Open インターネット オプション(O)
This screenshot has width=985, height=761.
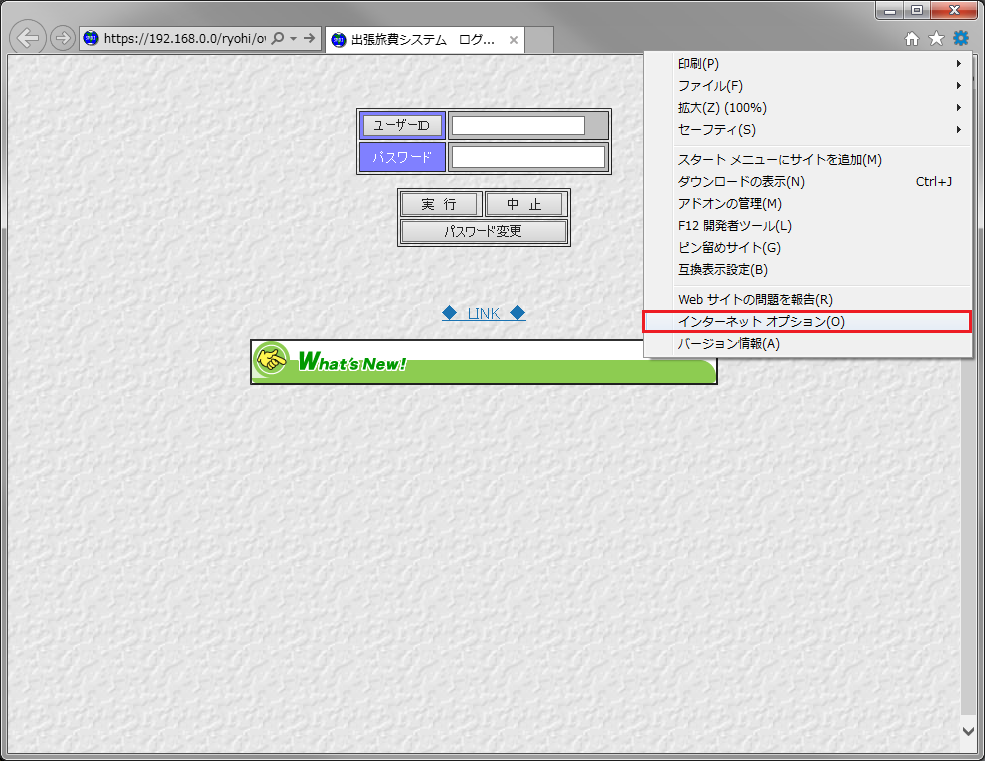pos(807,322)
